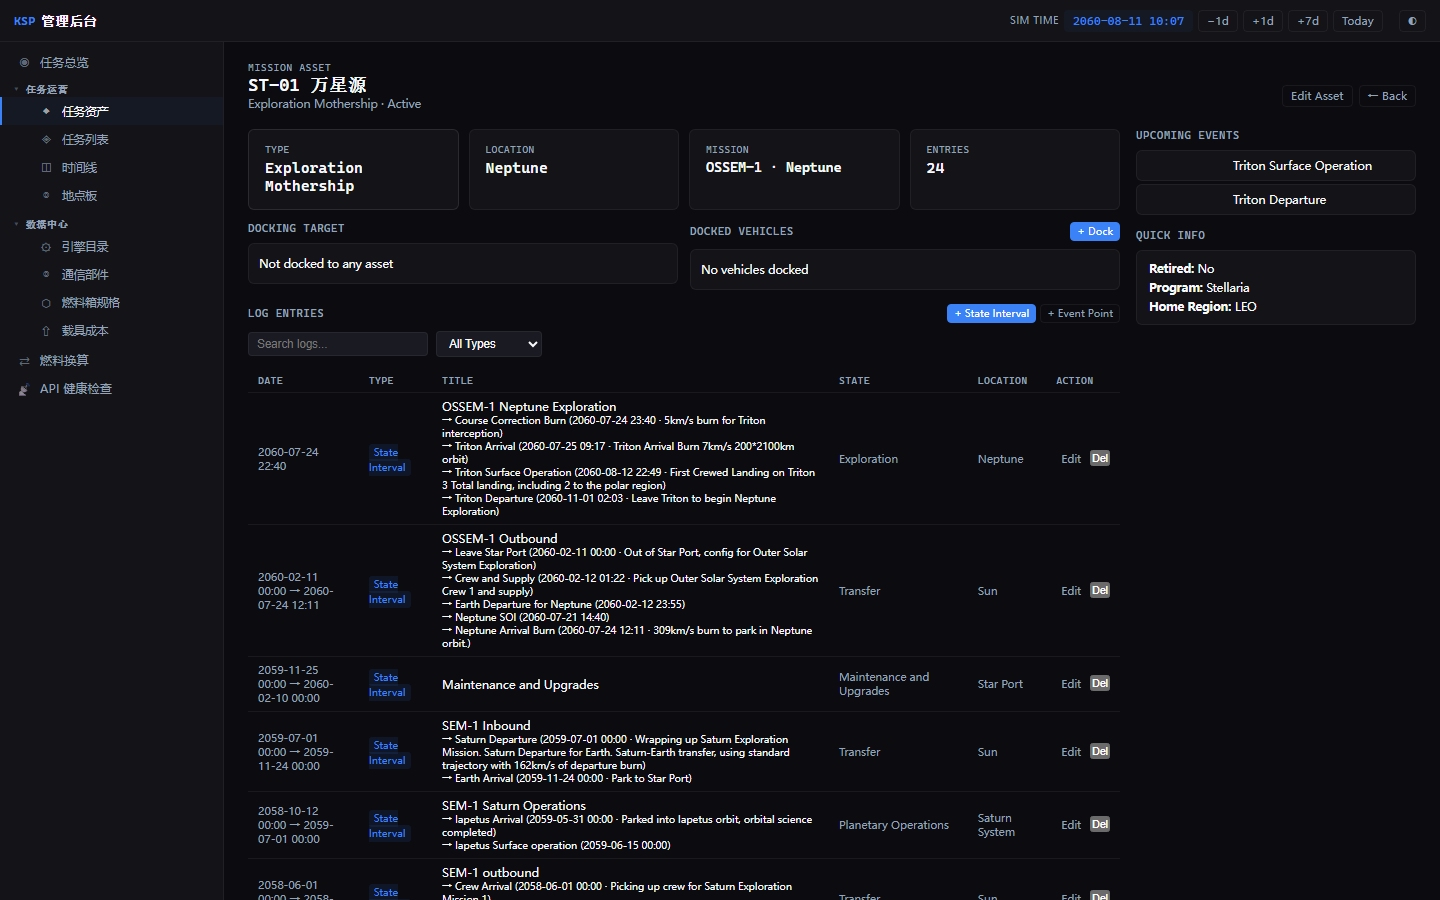Image resolution: width=1440 pixels, height=900 pixels.
Task: Go Back to the asset list
Action: click(x=1387, y=96)
